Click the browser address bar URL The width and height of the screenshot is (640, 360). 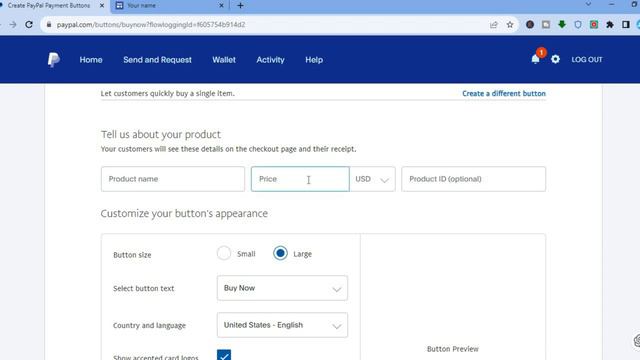[151, 24]
